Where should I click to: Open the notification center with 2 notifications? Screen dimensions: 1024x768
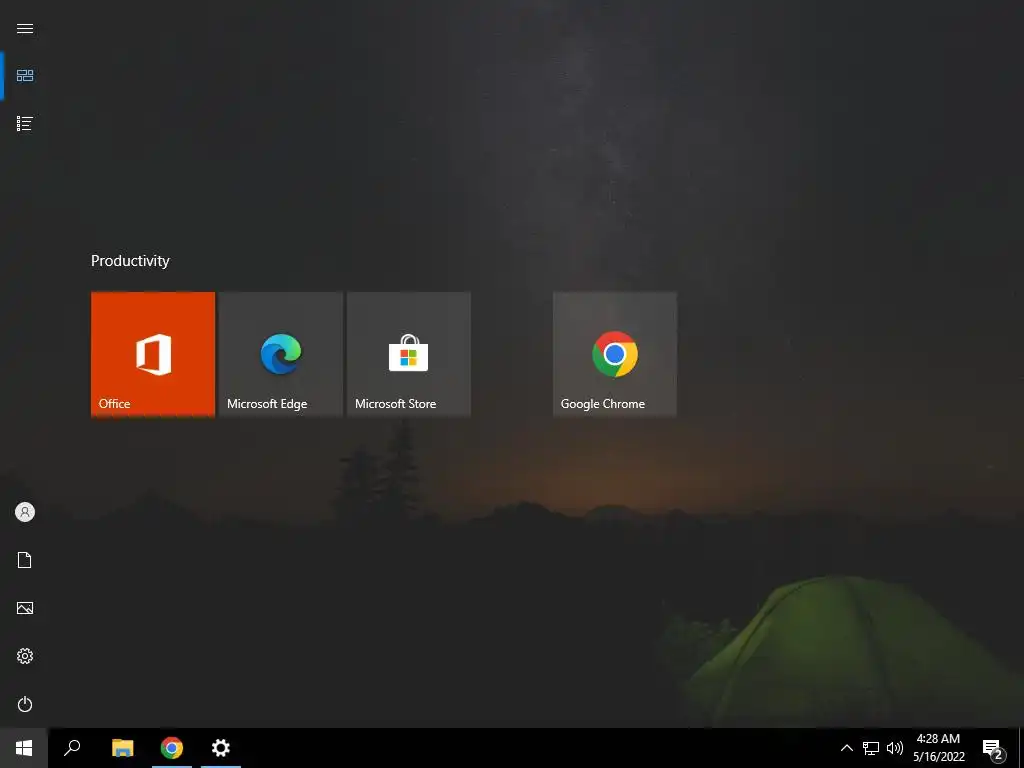993,749
